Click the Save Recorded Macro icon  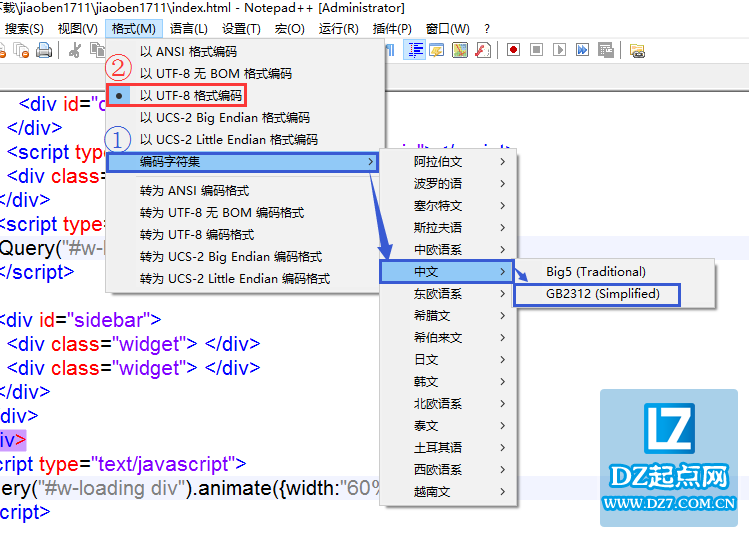coord(606,50)
